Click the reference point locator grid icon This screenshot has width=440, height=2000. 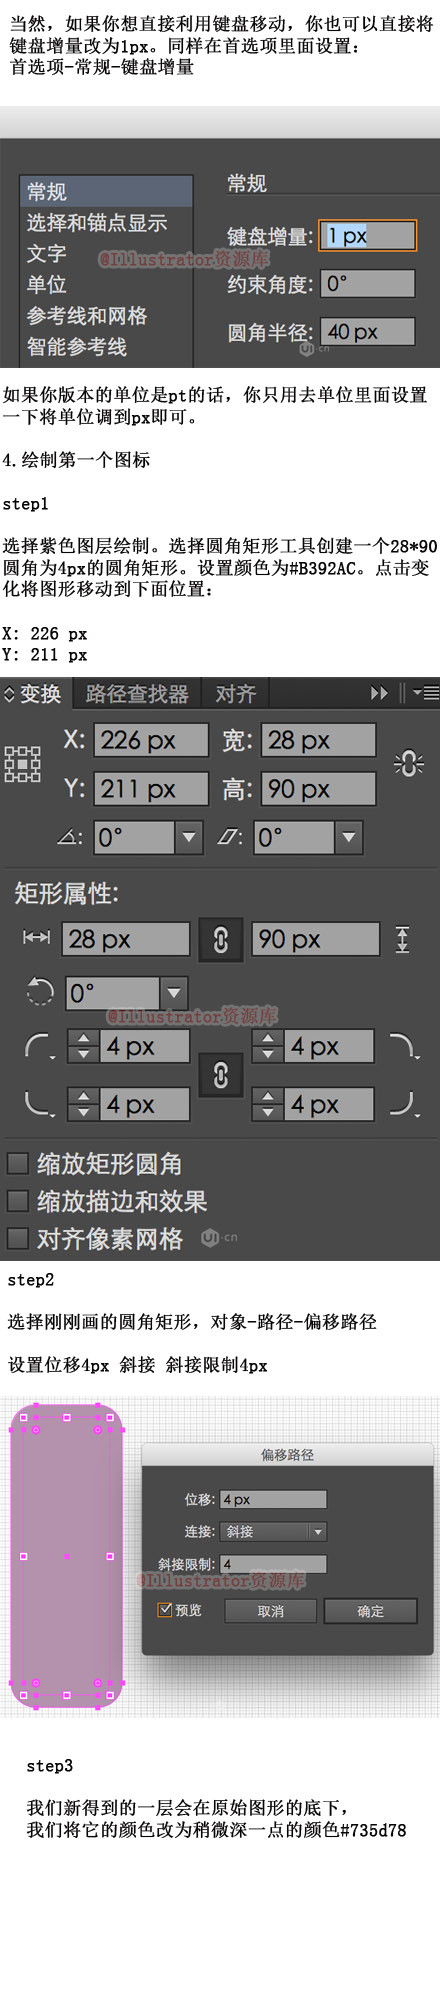(x=22, y=764)
